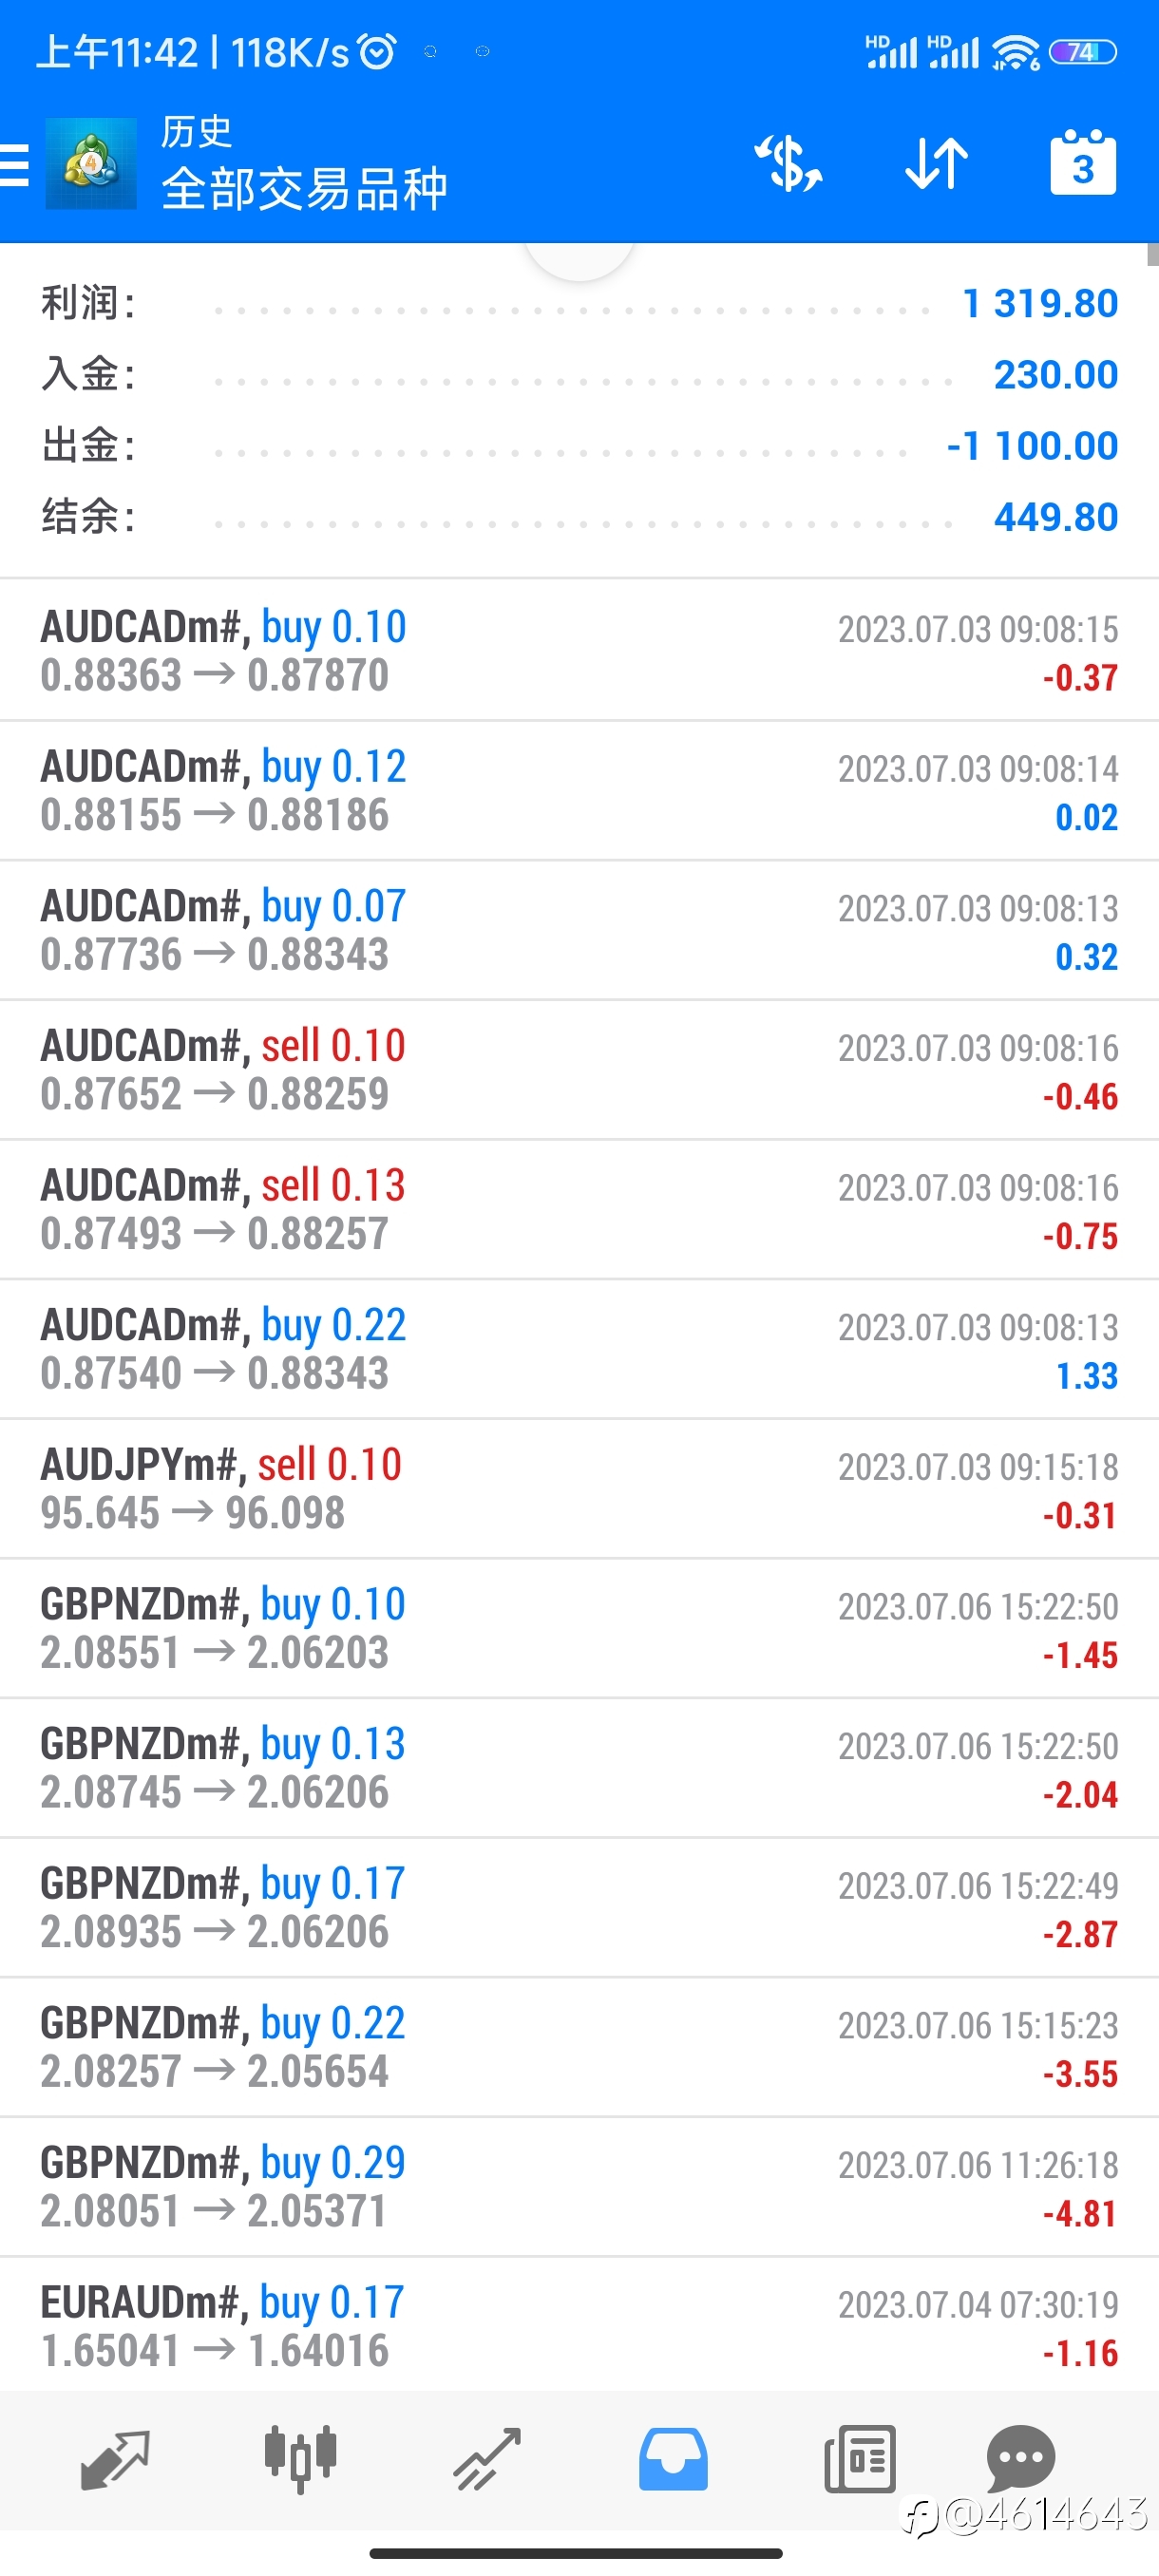Open the Quotes tab icon

click(115, 2459)
